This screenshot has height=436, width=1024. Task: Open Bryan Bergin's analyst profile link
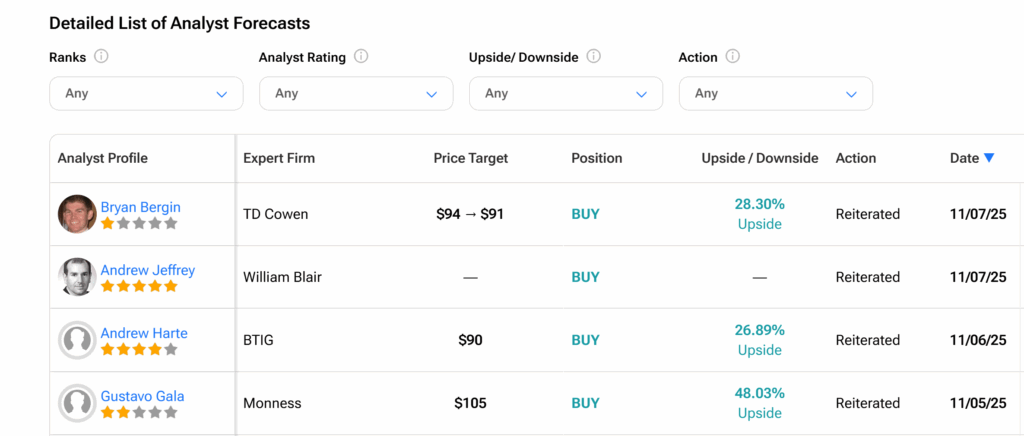click(140, 207)
